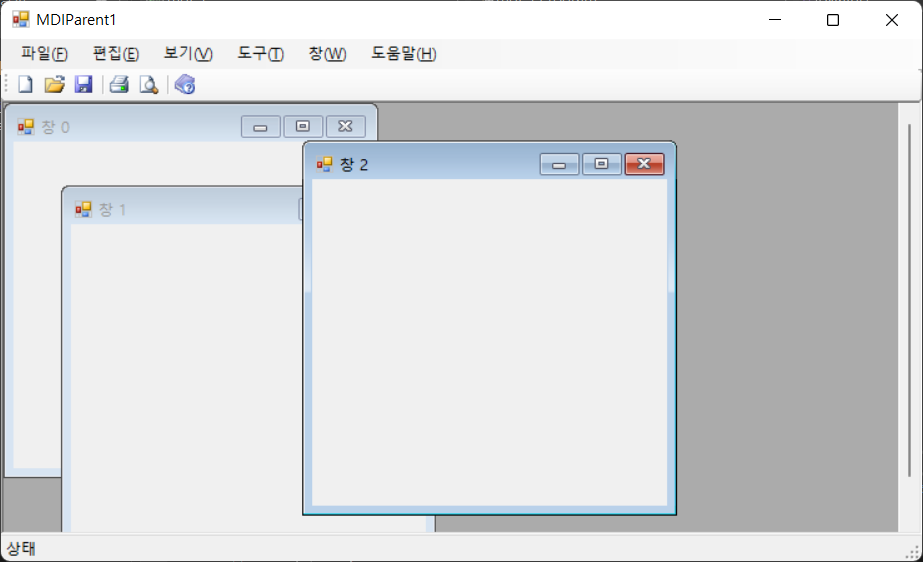This screenshot has height=562, width=923.
Task: Click the window icon of 창 1
Action: pos(83,209)
